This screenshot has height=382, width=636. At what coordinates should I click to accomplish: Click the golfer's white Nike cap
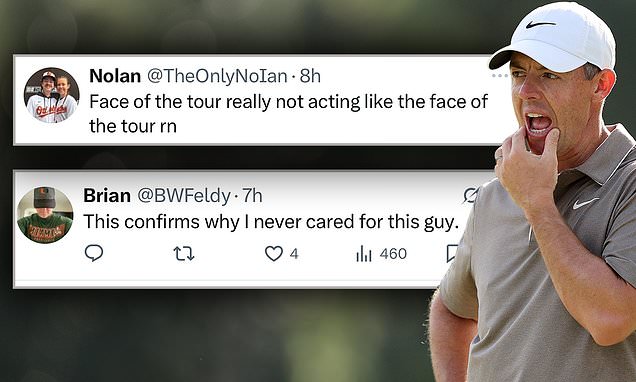click(x=556, y=39)
